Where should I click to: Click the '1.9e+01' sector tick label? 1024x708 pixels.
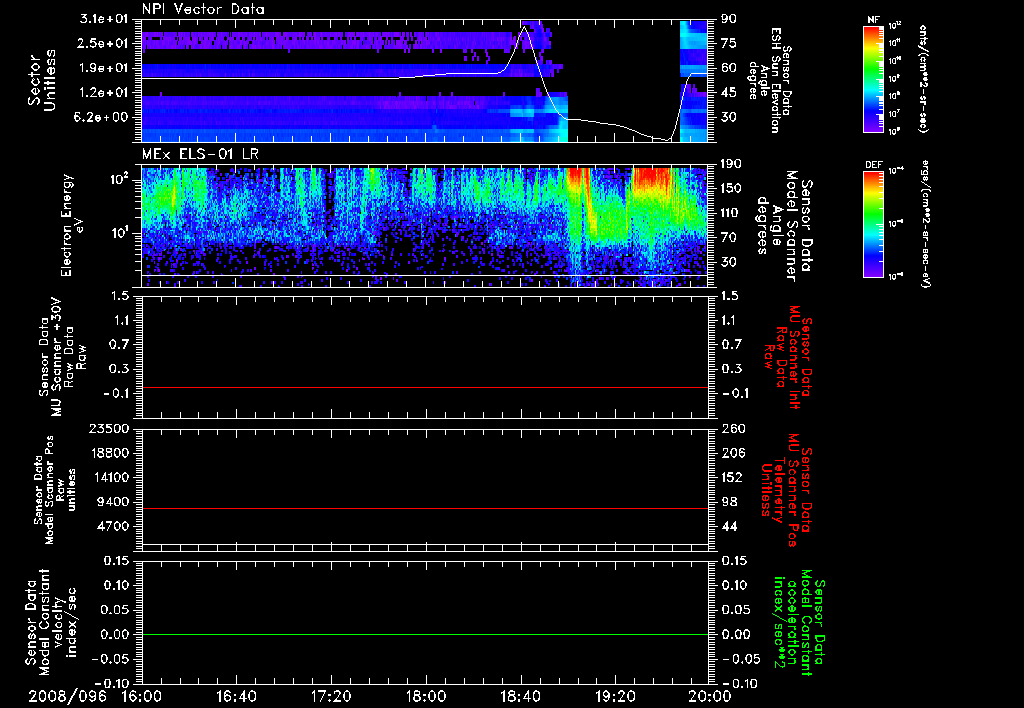104,68
